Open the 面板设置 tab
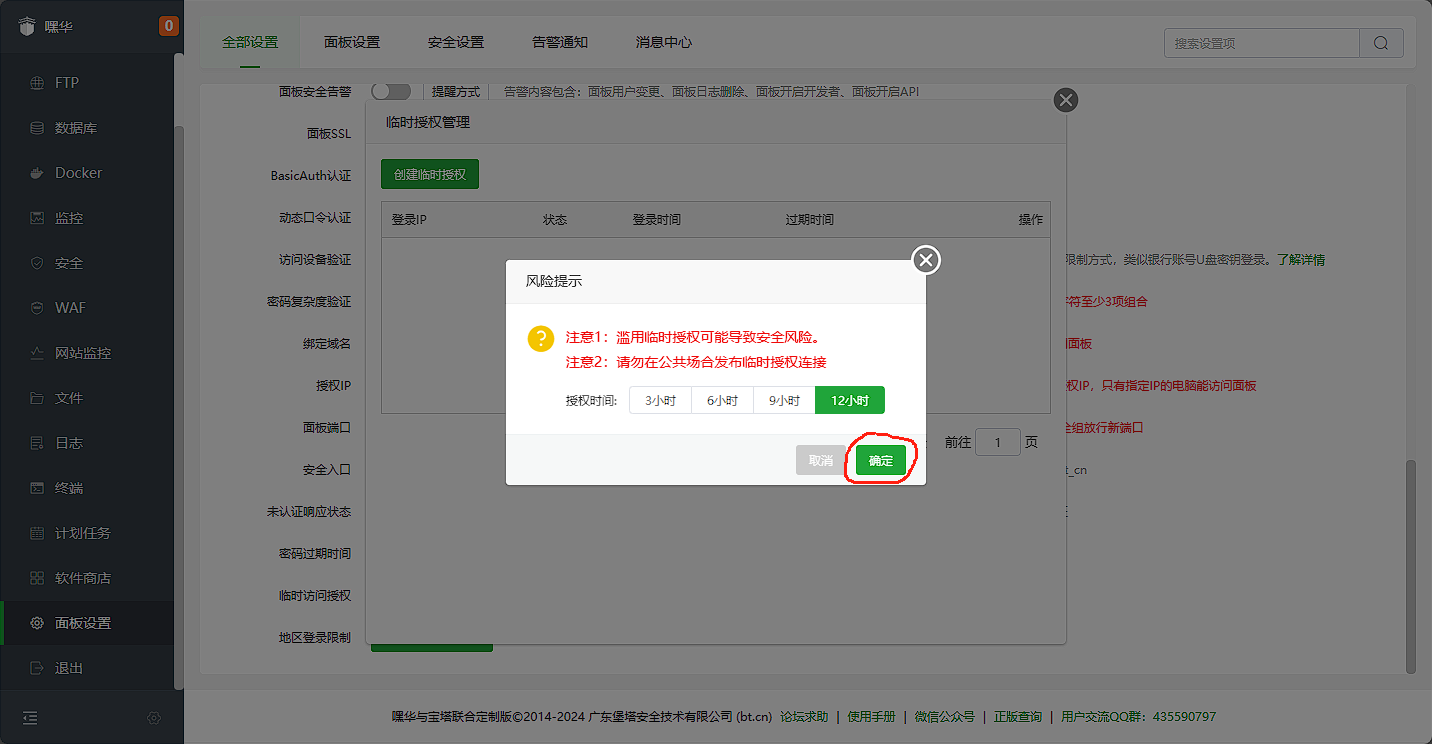Screen dimensions: 1432x744 [352, 43]
